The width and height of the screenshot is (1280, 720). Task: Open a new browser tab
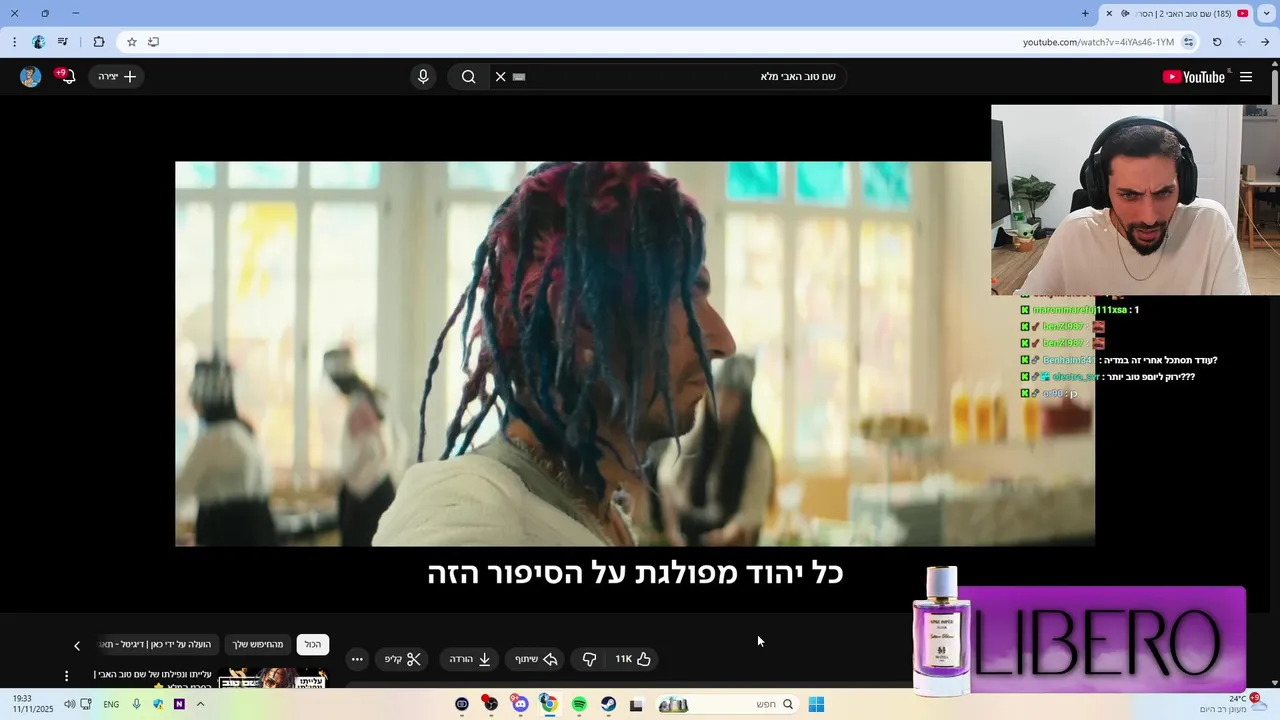(1085, 13)
